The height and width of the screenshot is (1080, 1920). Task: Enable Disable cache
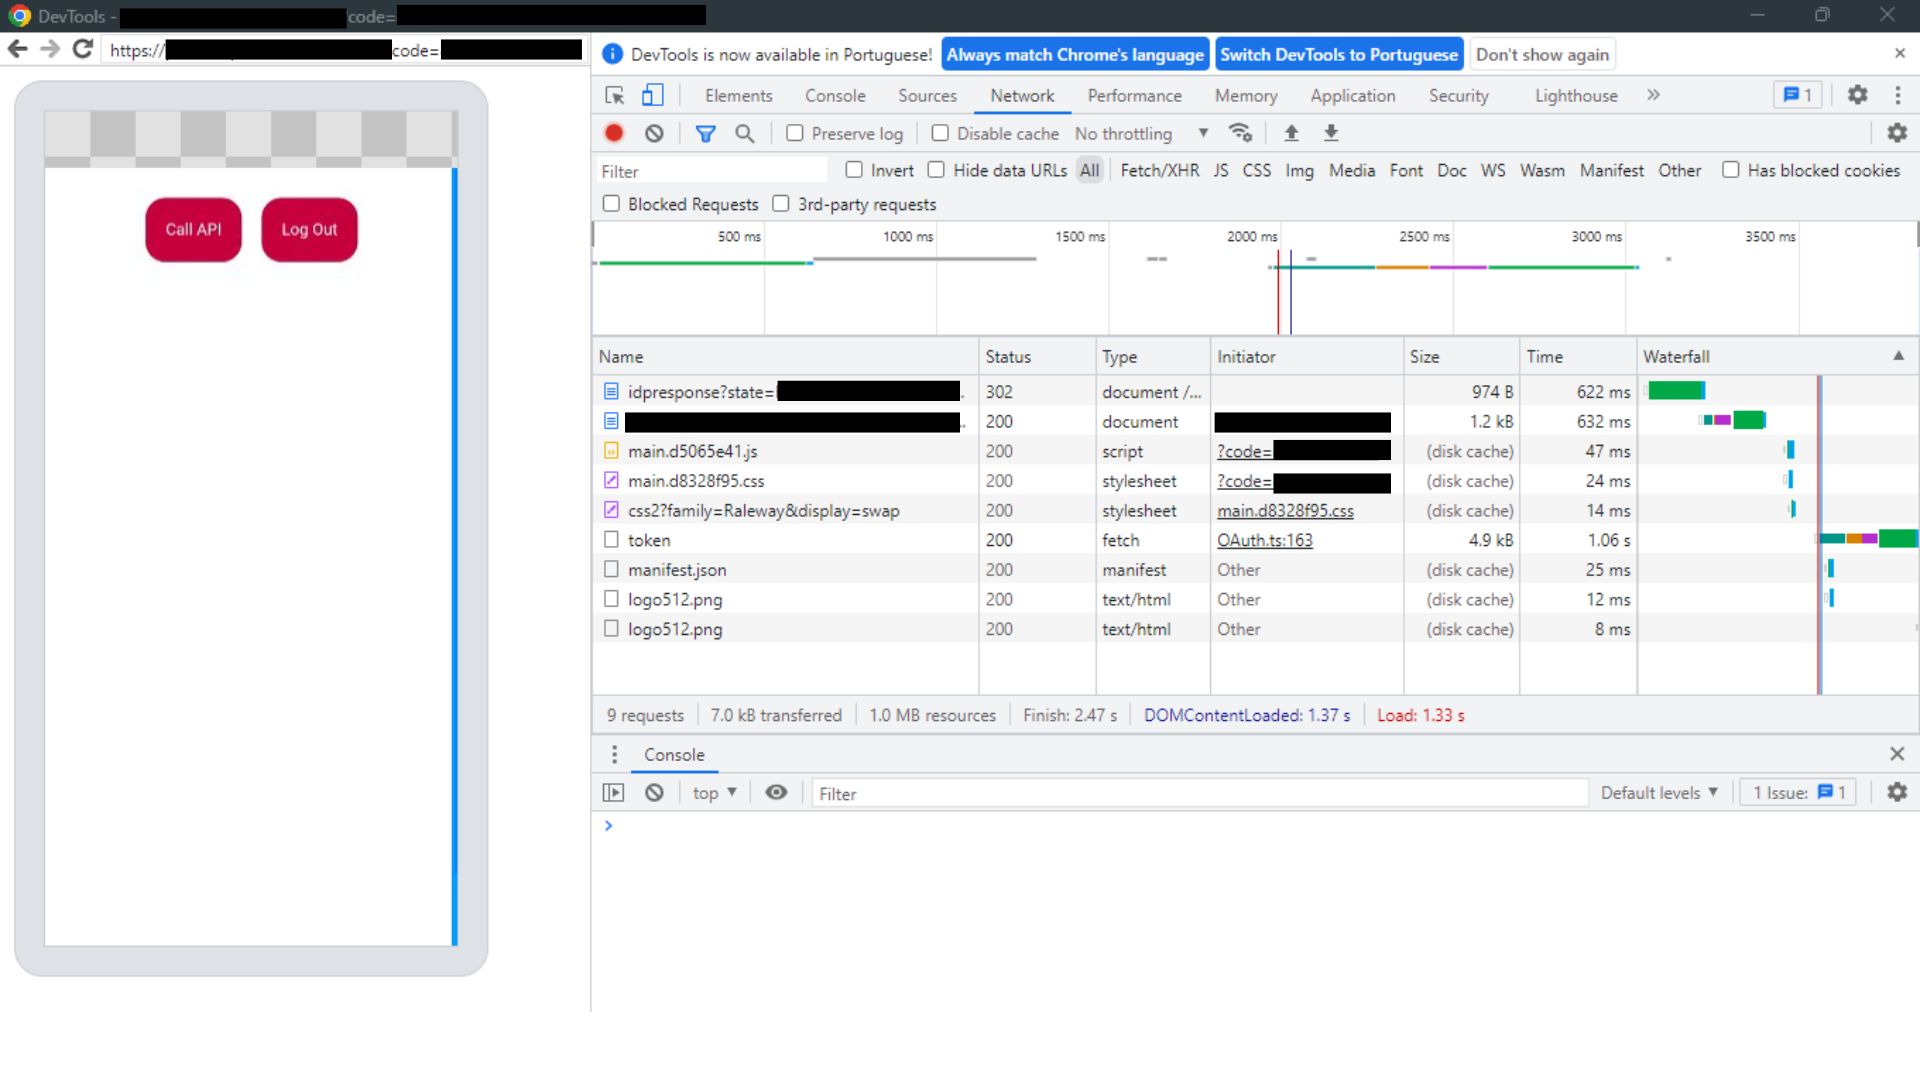(940, 133)
